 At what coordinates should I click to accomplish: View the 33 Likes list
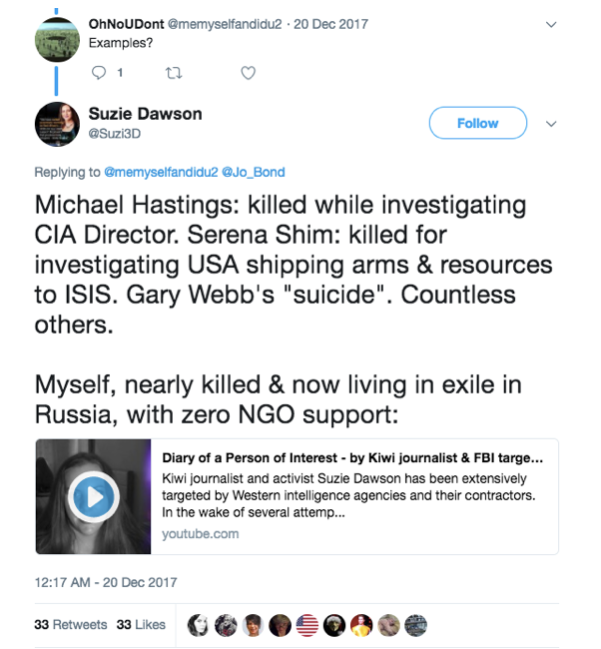tap(141, 625)
